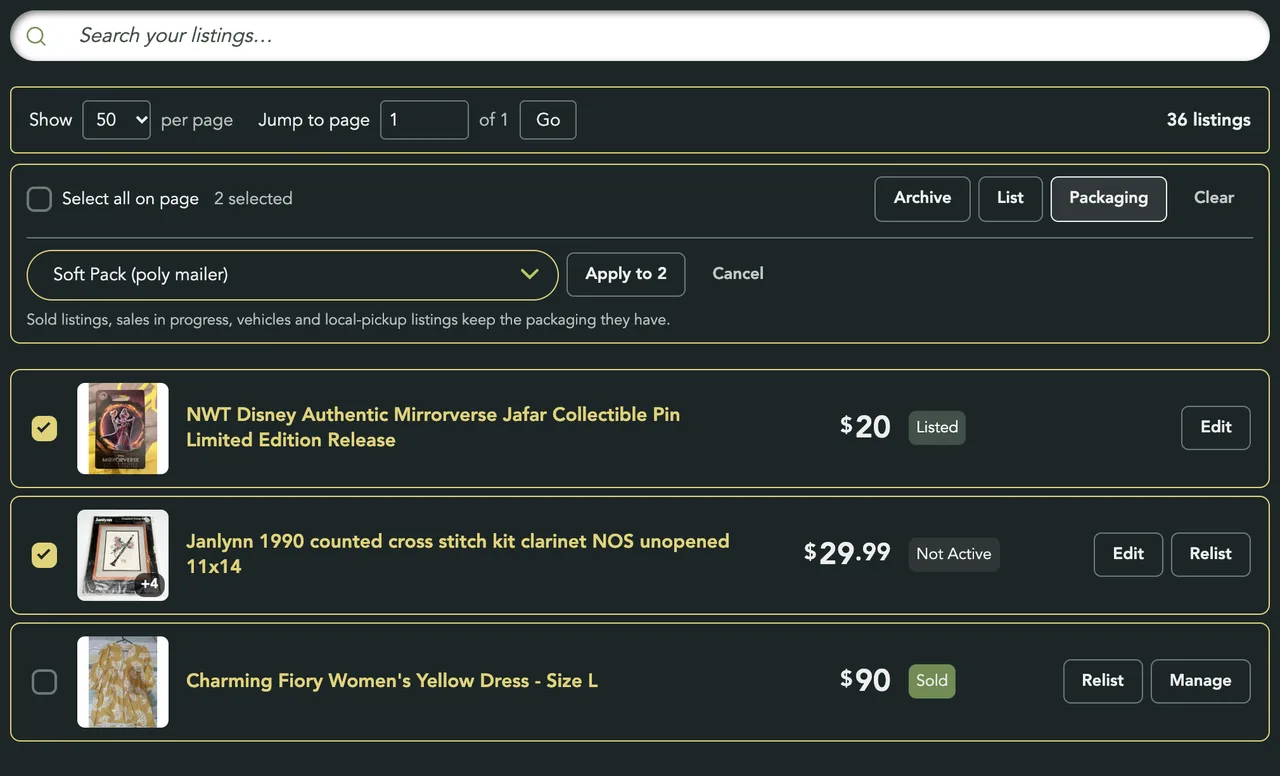Click the Archive bulk action button
1280x776 pixels.
922,198
